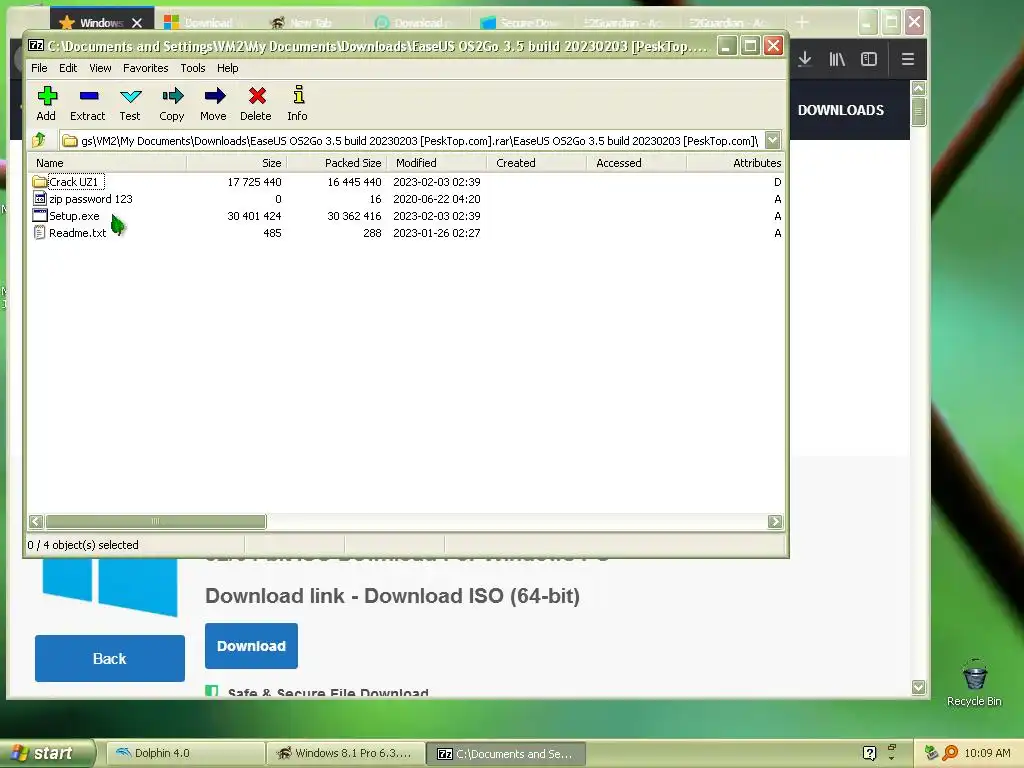Open the File menu
This screenshot has width=1024, height=768.
tap(39, 68)
